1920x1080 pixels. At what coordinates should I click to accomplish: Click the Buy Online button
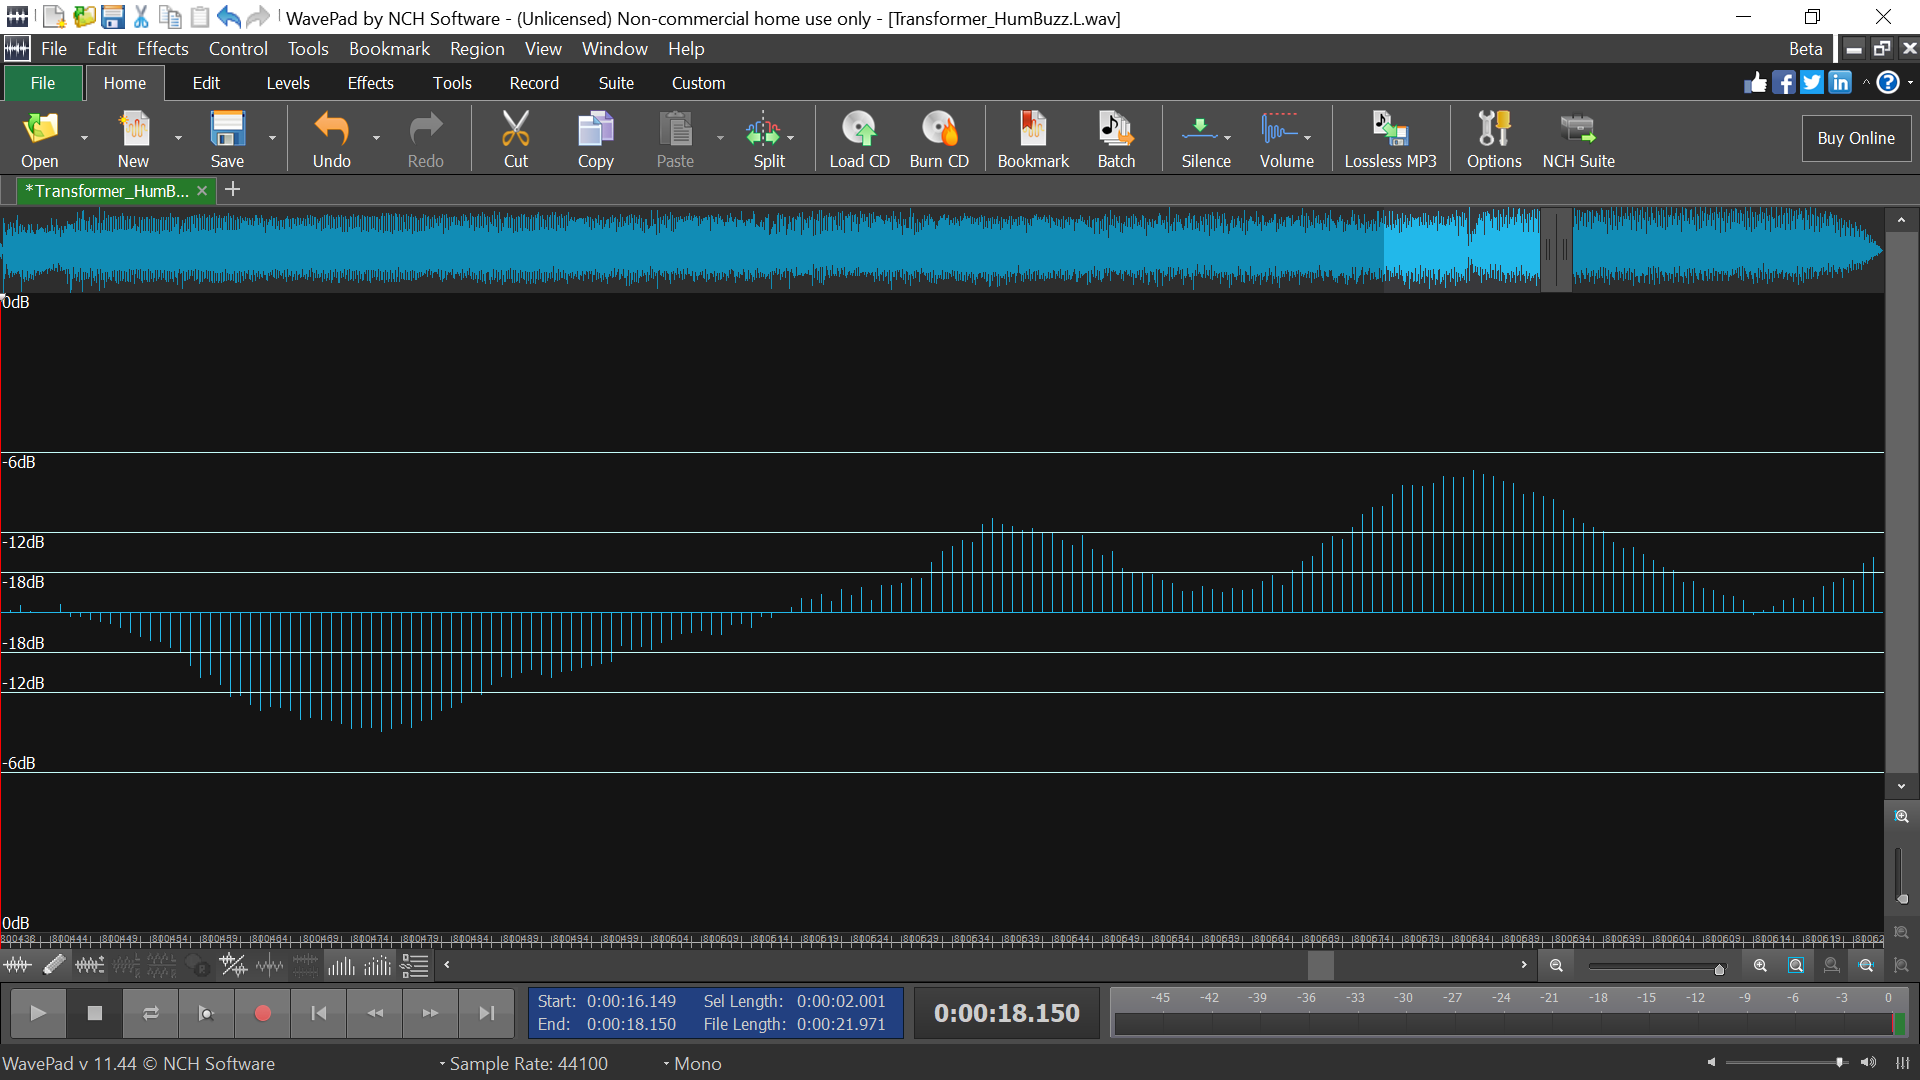pos(1856,138)
